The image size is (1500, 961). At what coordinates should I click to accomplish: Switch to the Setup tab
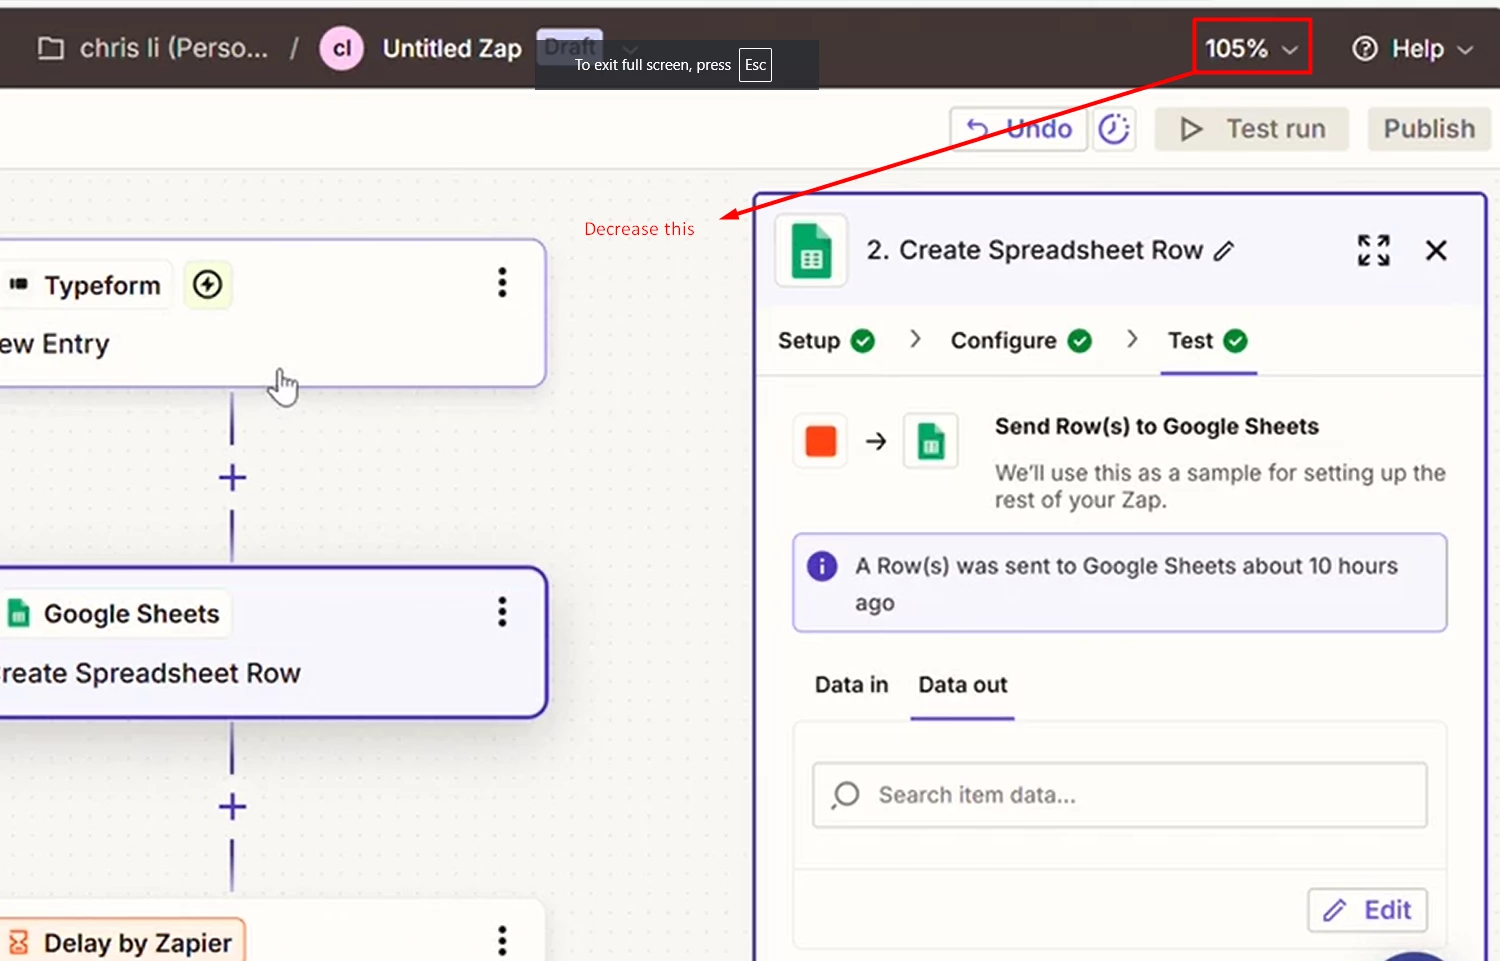point(826,341)
